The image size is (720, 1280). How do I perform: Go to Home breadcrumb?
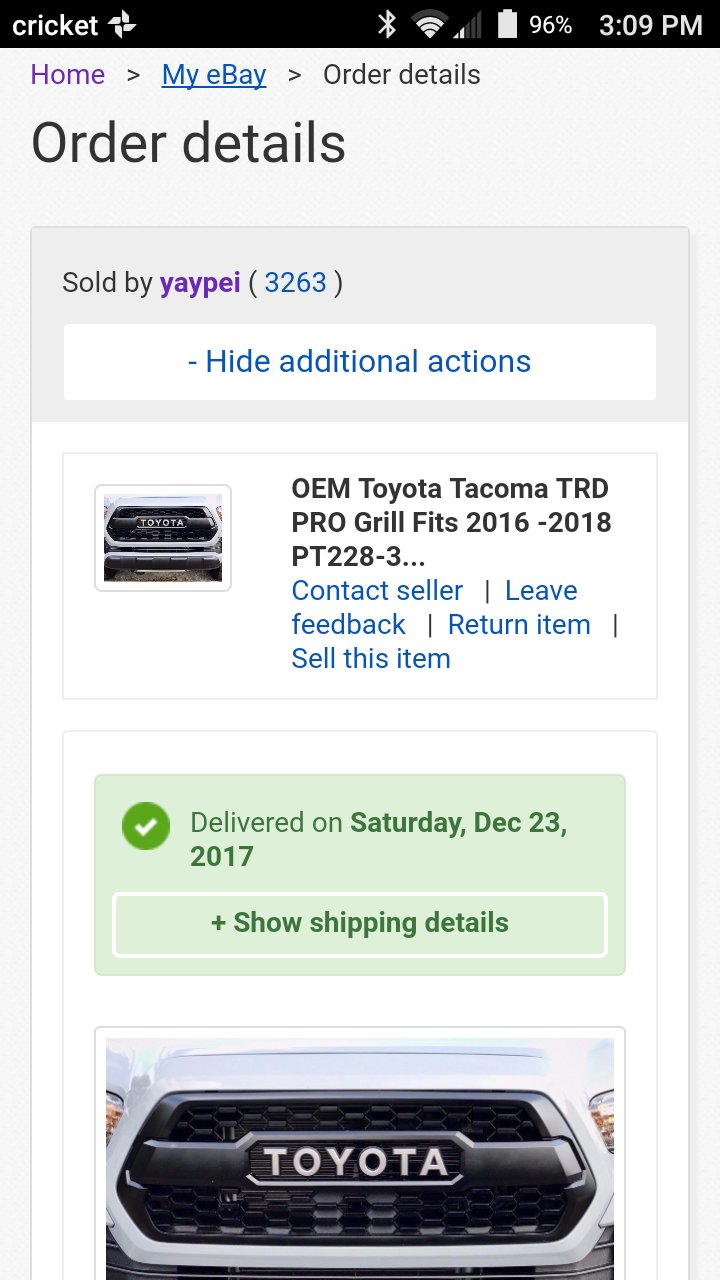point(68,75)
